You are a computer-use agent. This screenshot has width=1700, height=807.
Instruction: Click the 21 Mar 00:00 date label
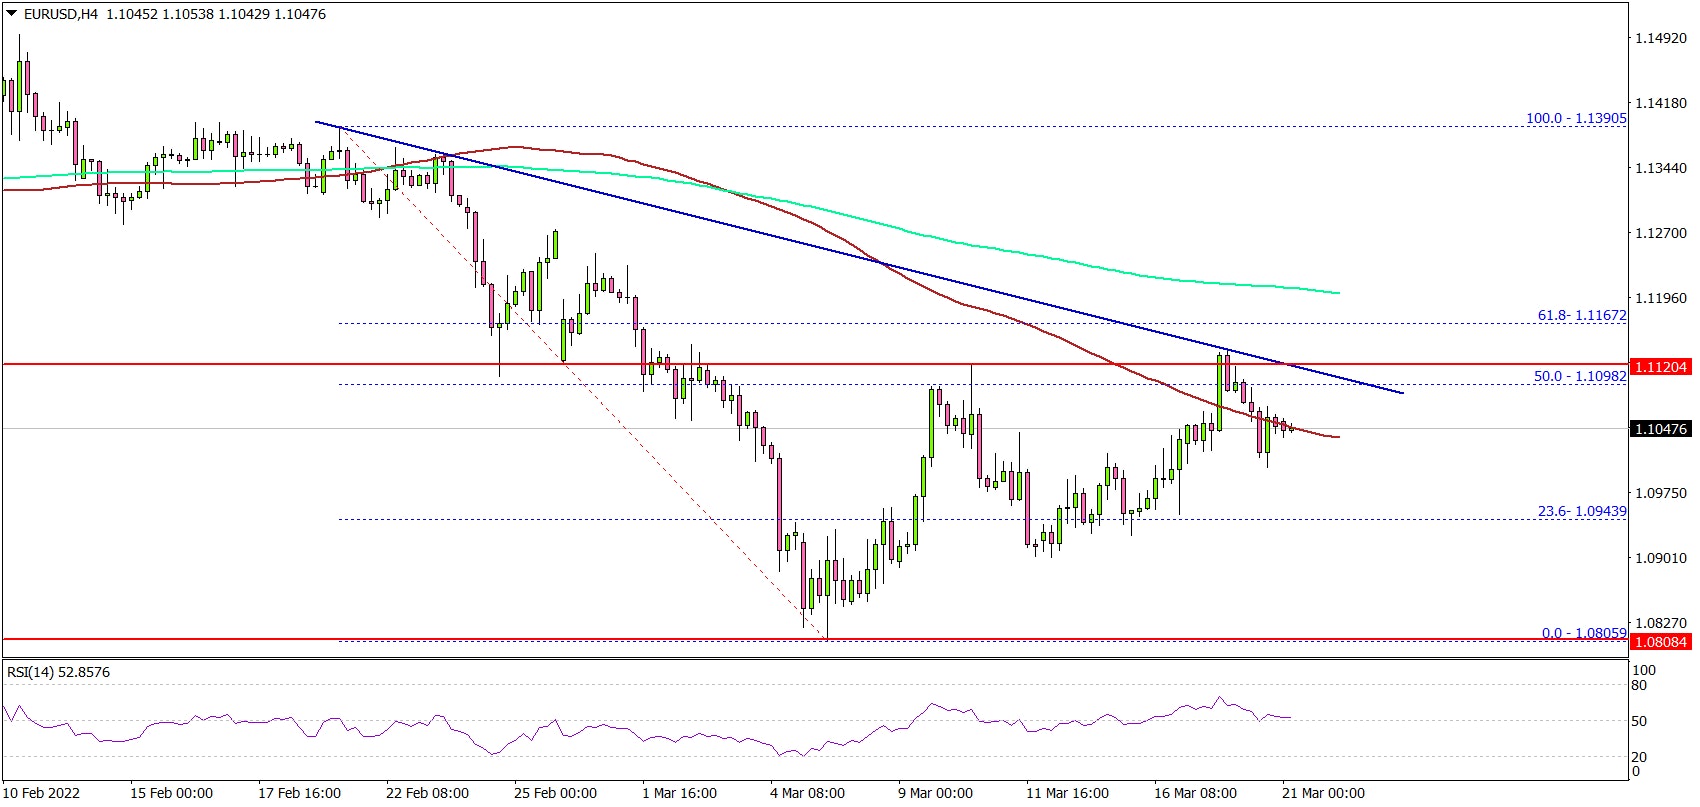coord(1324,793)
